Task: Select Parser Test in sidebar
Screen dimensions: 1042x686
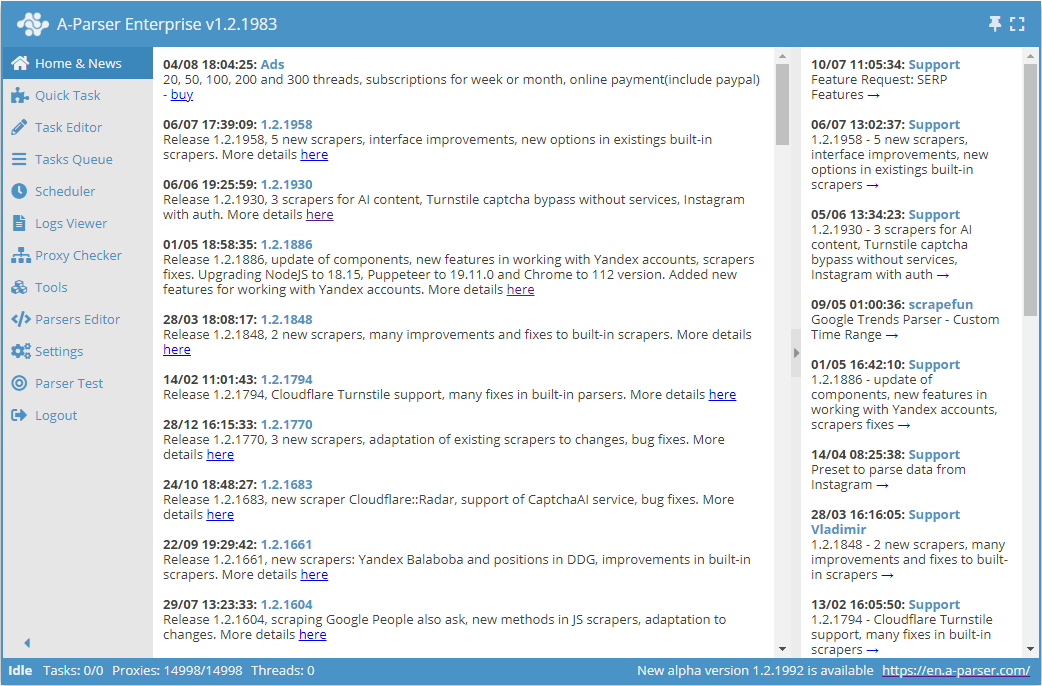Action: (x=68, y=384)
